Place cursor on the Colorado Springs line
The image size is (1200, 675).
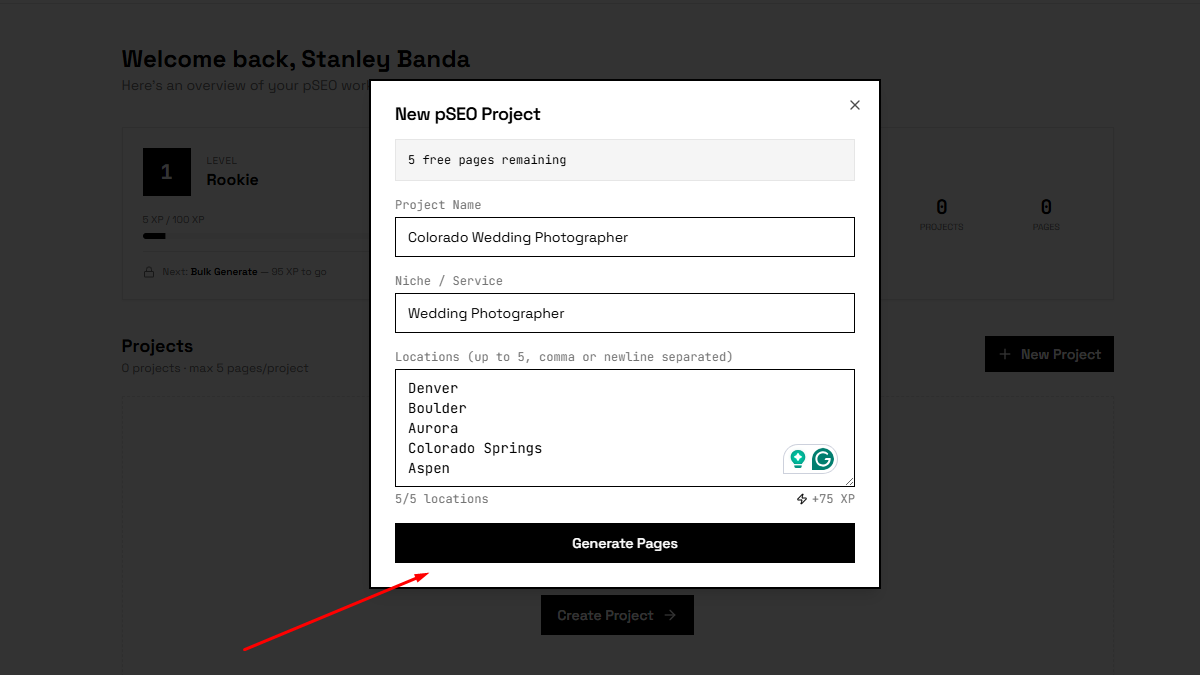(x=475, y=448)
